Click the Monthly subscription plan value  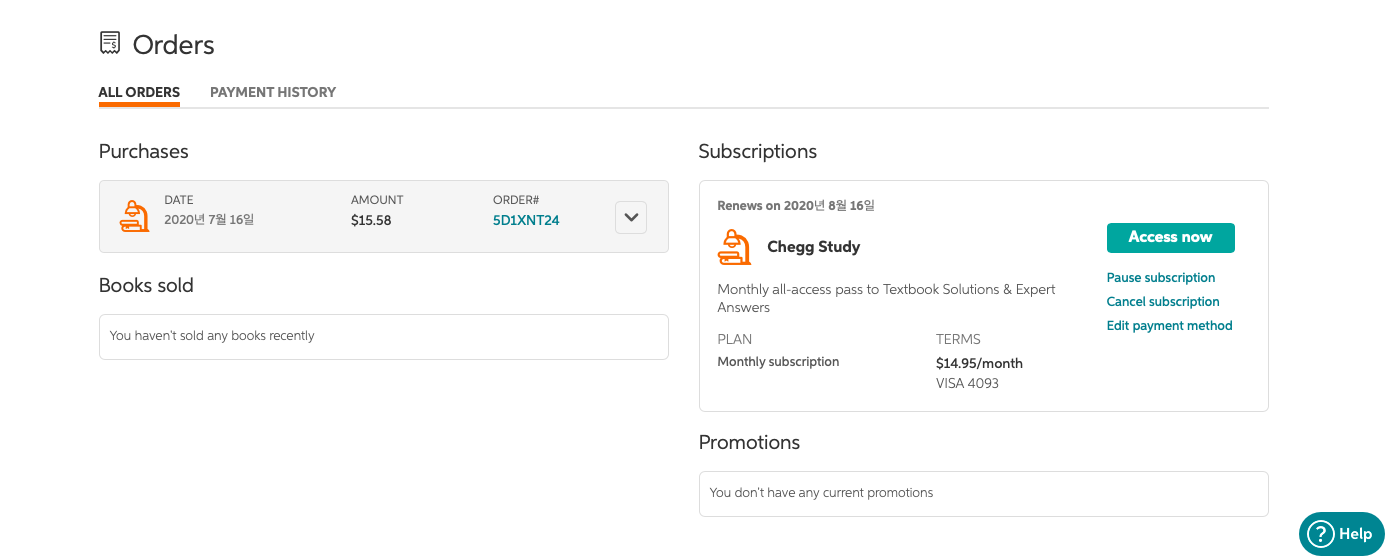coord(778,362)
